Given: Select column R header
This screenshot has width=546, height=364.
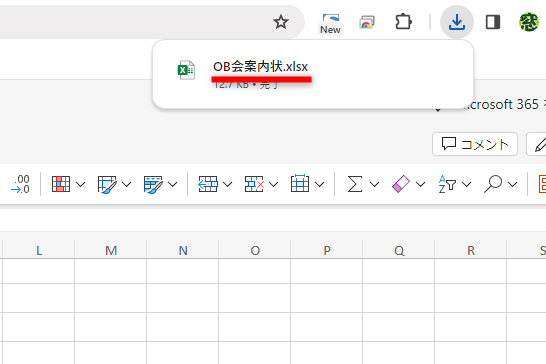Looking at the screenshot, I should pyautogui.click(x=471, y=250).
